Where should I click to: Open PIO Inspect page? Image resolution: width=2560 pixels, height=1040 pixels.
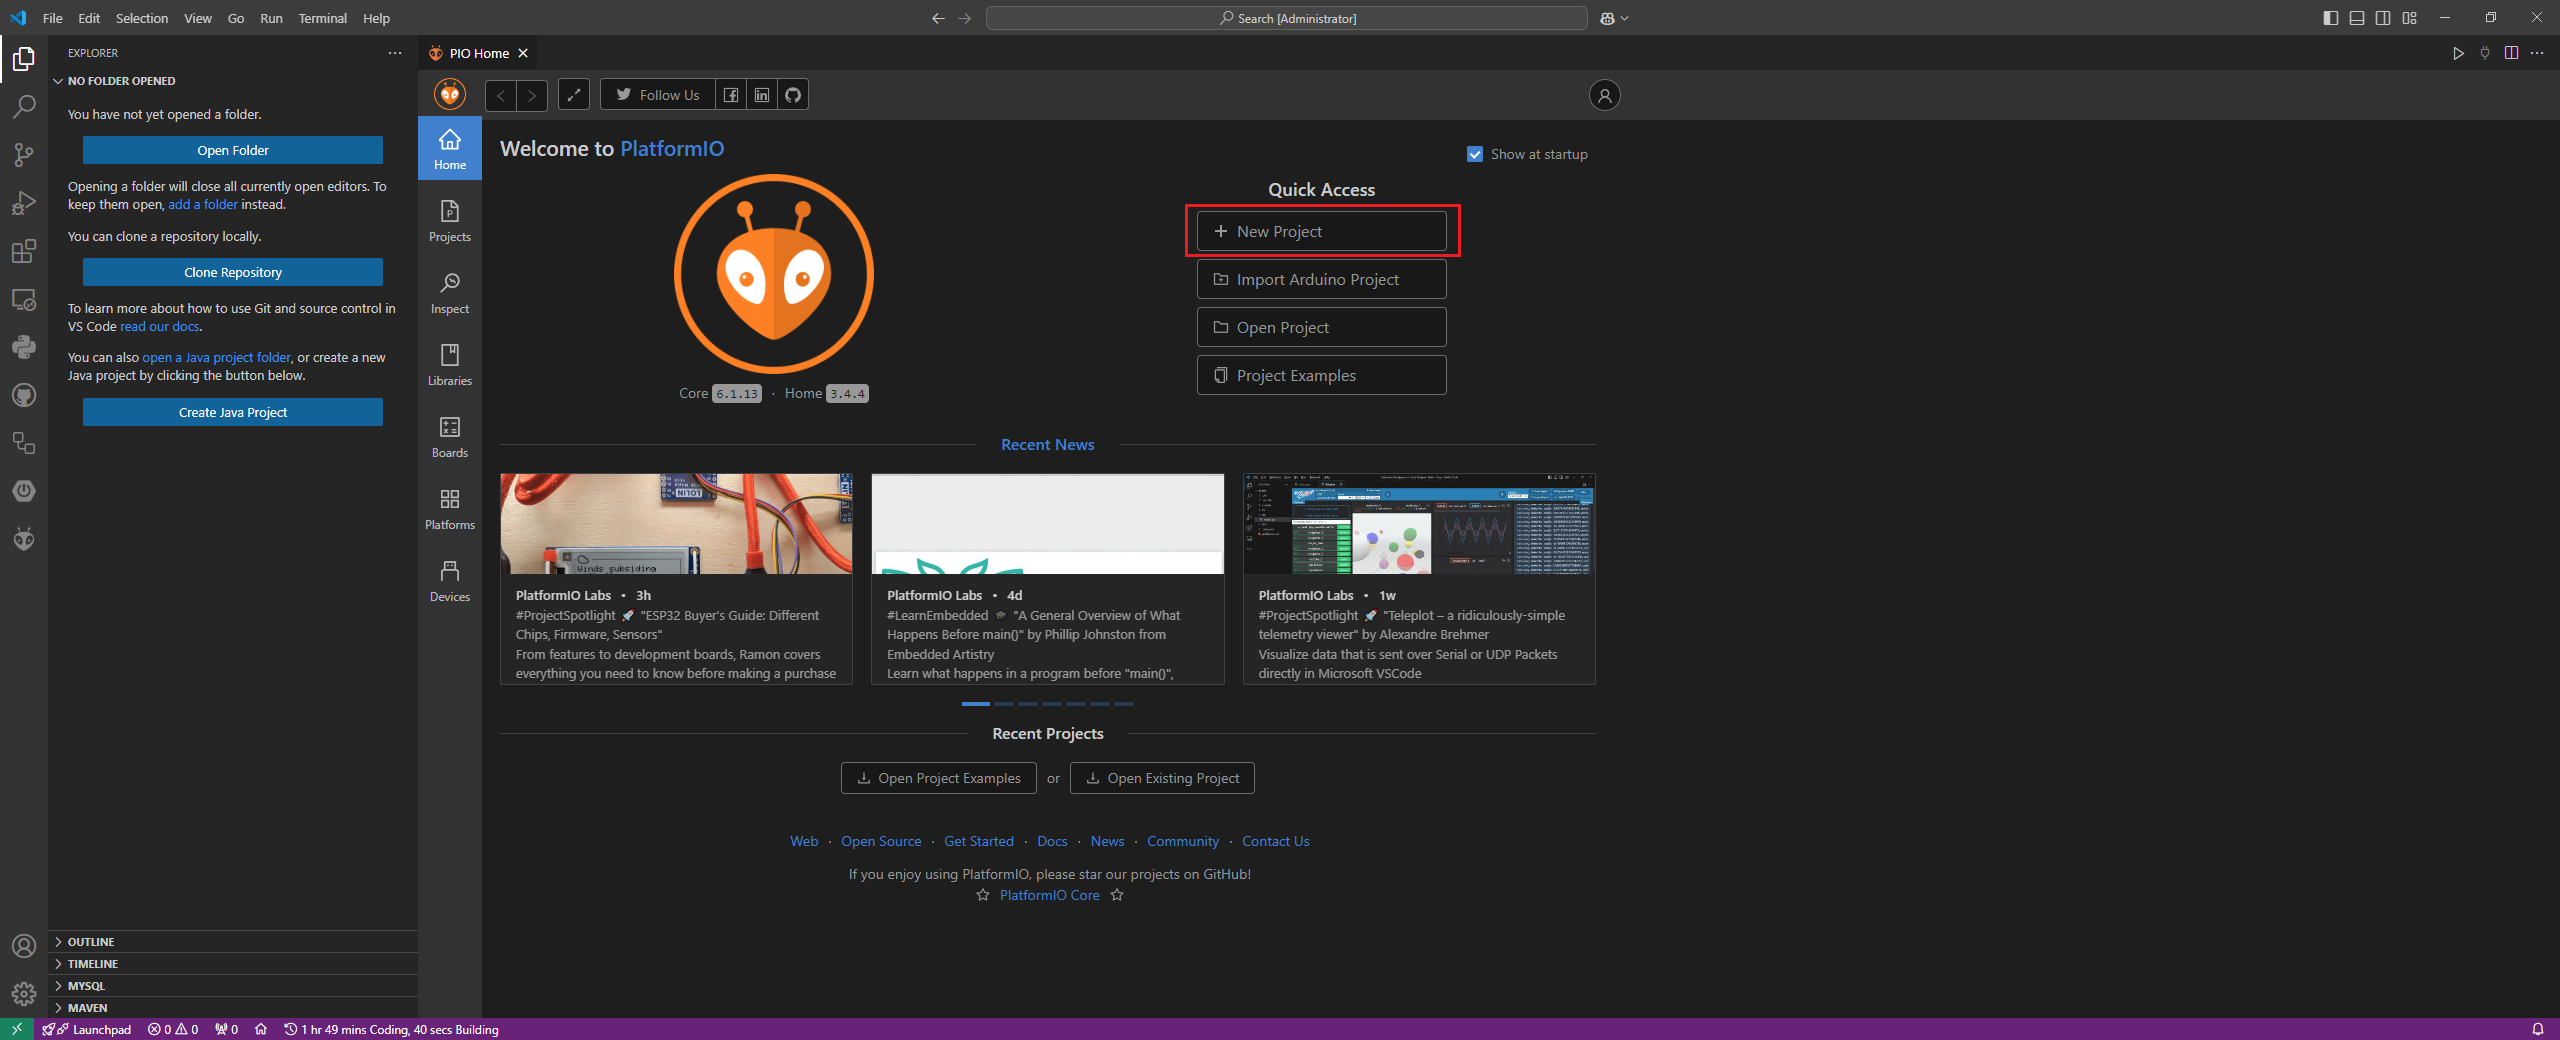[x=450, y=292]
